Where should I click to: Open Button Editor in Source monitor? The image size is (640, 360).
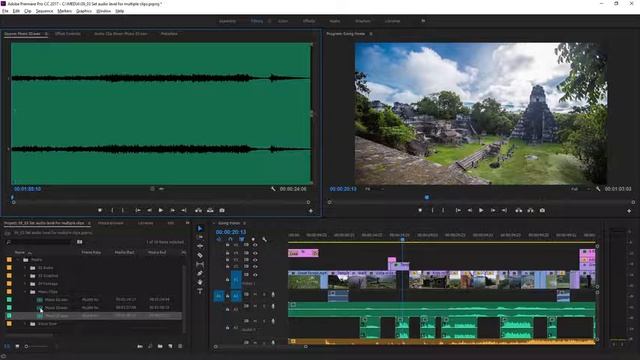(311, 211)
